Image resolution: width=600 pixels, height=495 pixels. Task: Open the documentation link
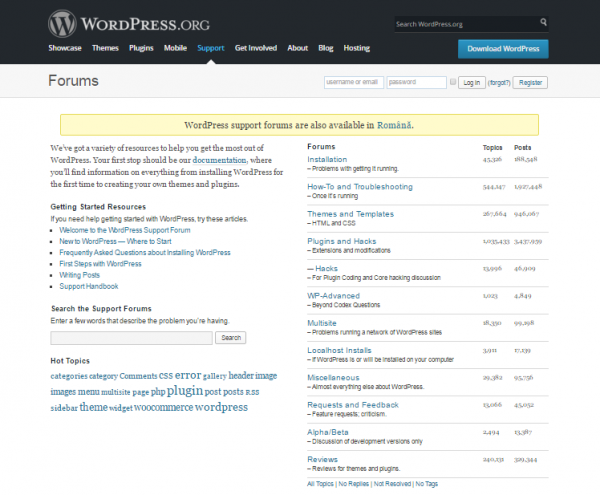point(219,160)
